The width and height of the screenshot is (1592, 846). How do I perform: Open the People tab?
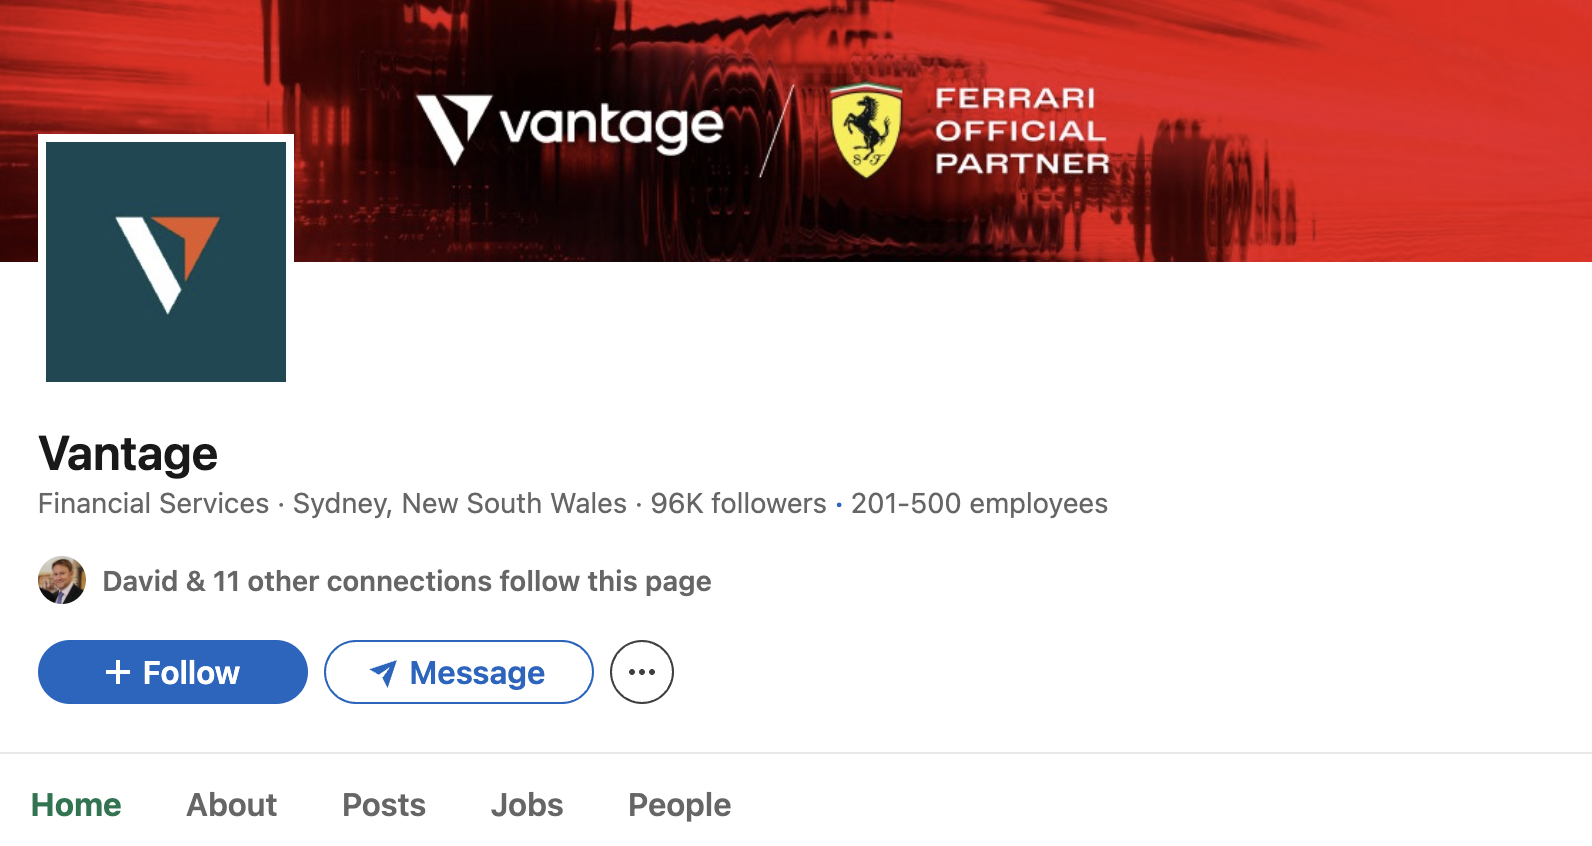[x=679, y=805]
